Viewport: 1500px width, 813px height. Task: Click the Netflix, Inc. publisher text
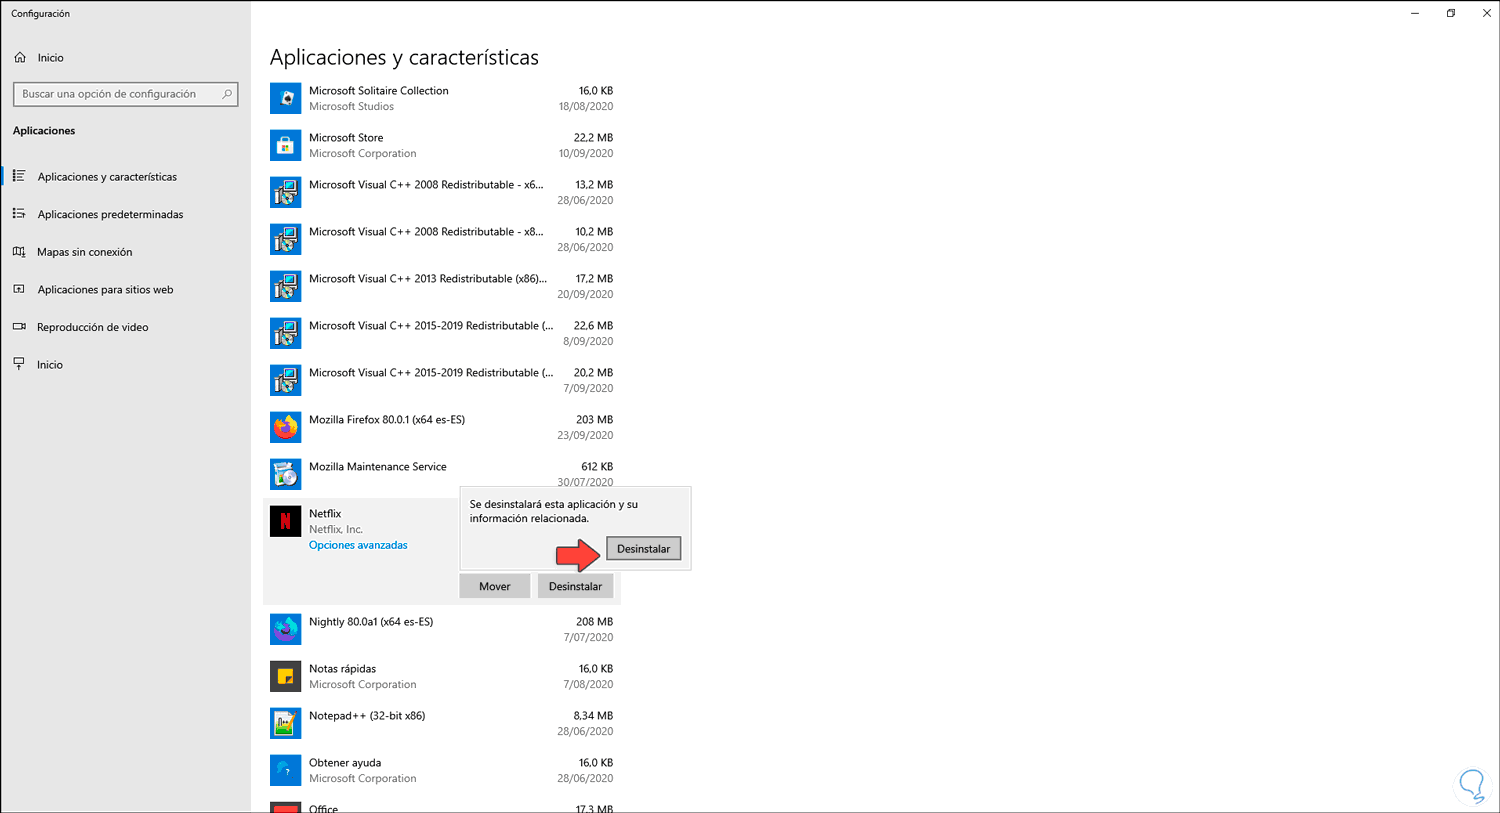tap(336, 530)
